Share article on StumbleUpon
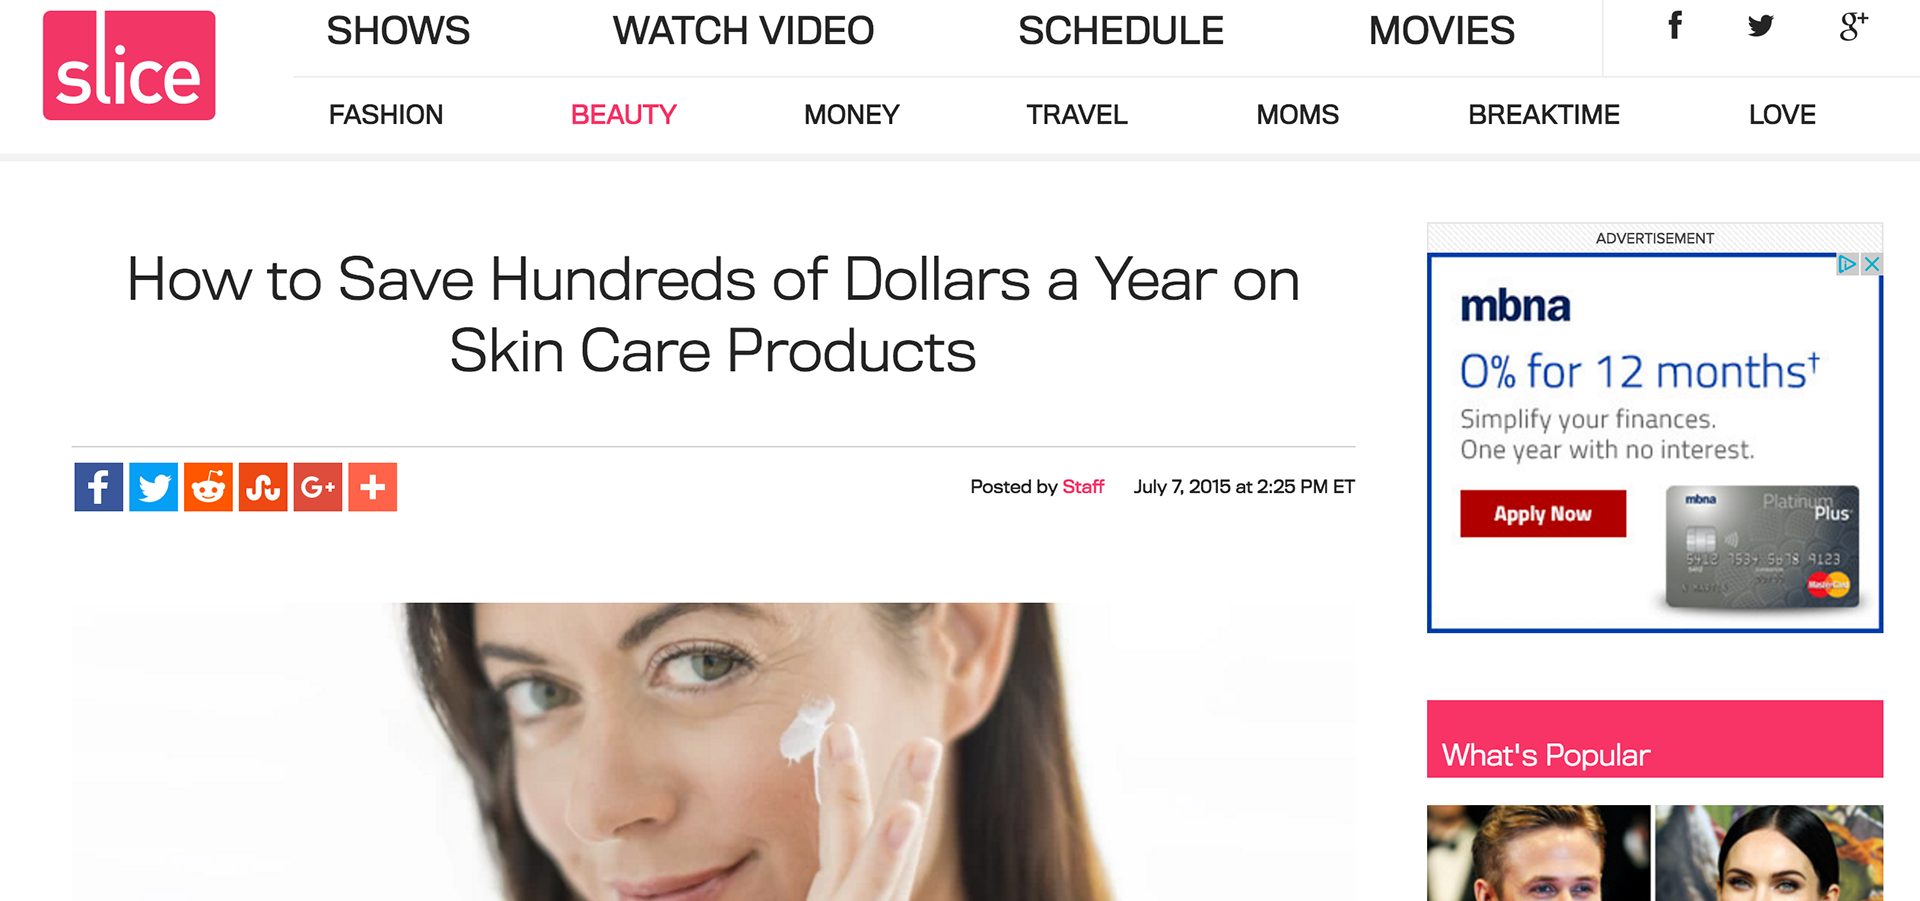The image size is (1920, 901). pos(263,487)
